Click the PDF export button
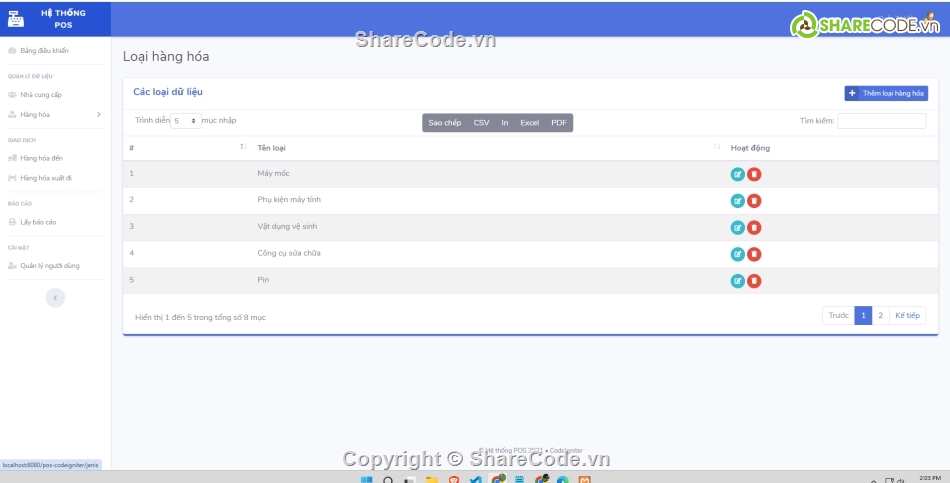This screenshot has height=483, width=950. 559,123
